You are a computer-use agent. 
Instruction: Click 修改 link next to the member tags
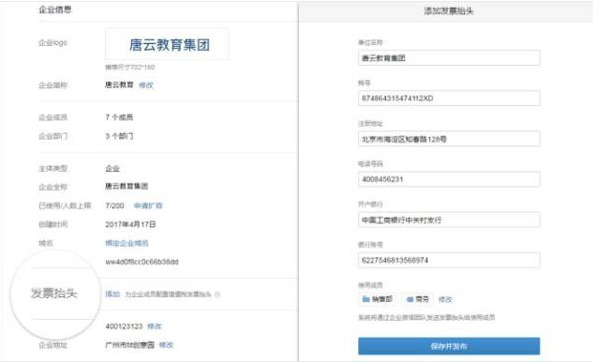445,299
